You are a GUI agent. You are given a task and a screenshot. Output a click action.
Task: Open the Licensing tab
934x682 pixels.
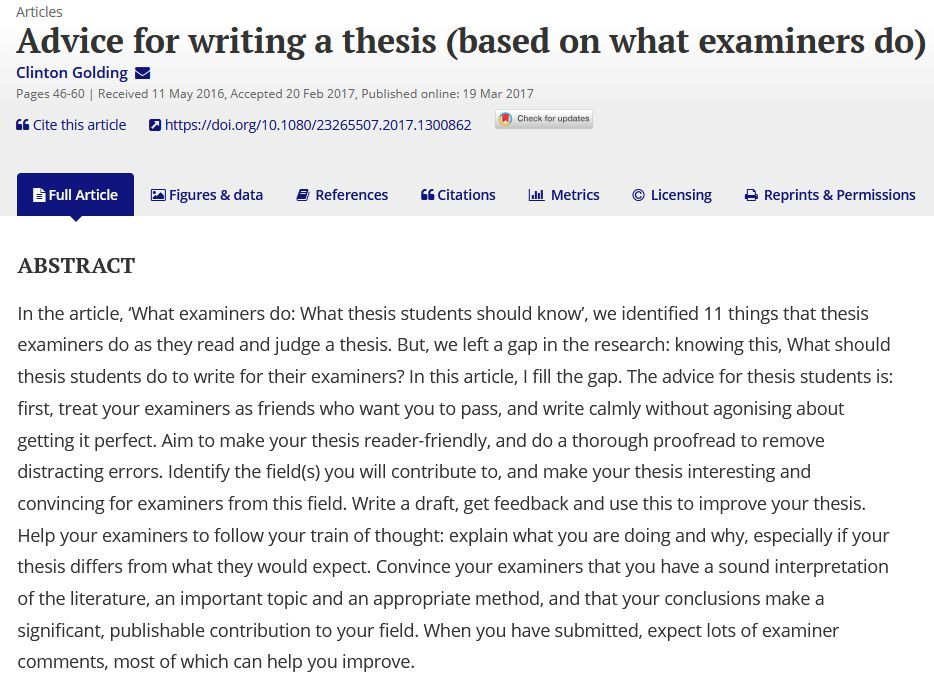pyautogui.click(x=671, y=195)
